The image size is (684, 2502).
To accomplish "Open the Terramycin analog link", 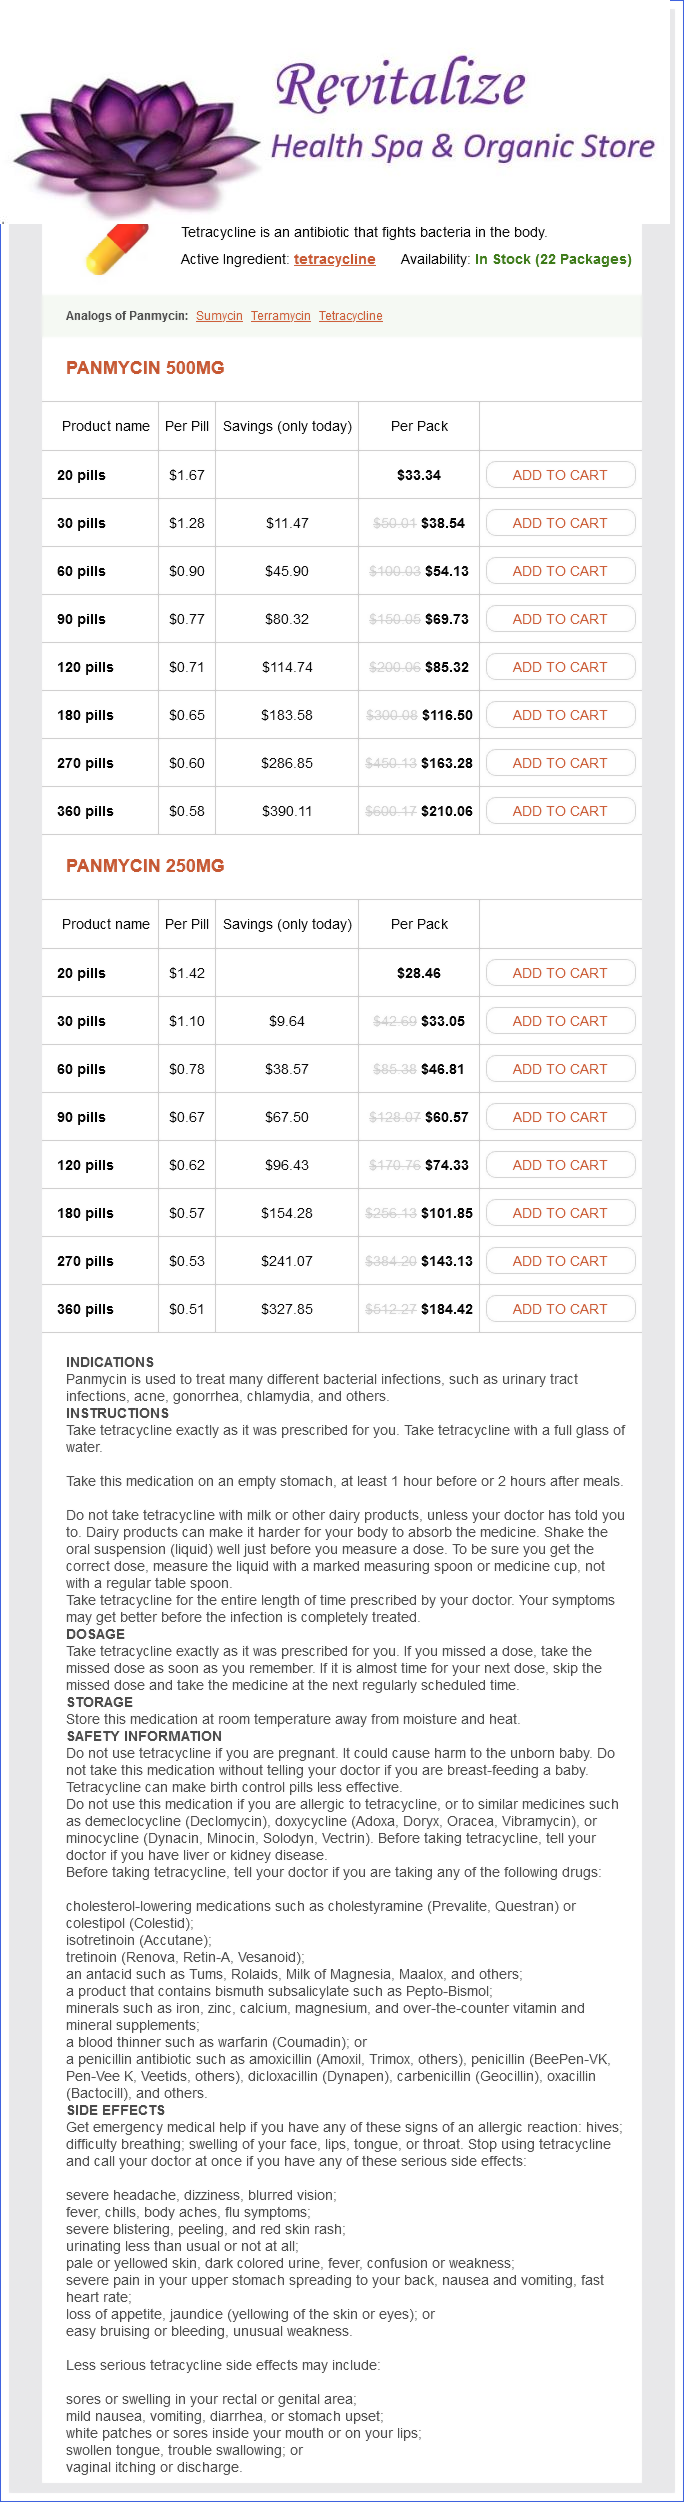I will click(280, 316).
